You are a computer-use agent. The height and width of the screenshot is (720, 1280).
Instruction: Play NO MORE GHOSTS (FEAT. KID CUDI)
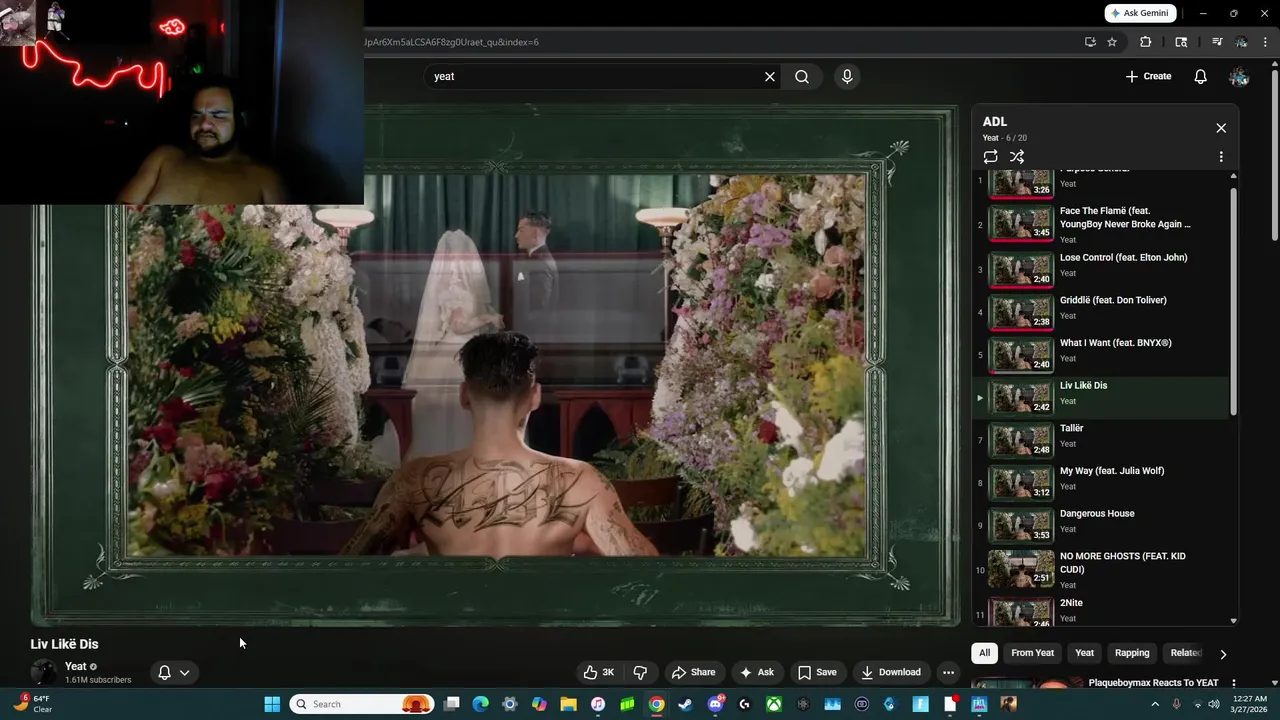click(1101, 569)
